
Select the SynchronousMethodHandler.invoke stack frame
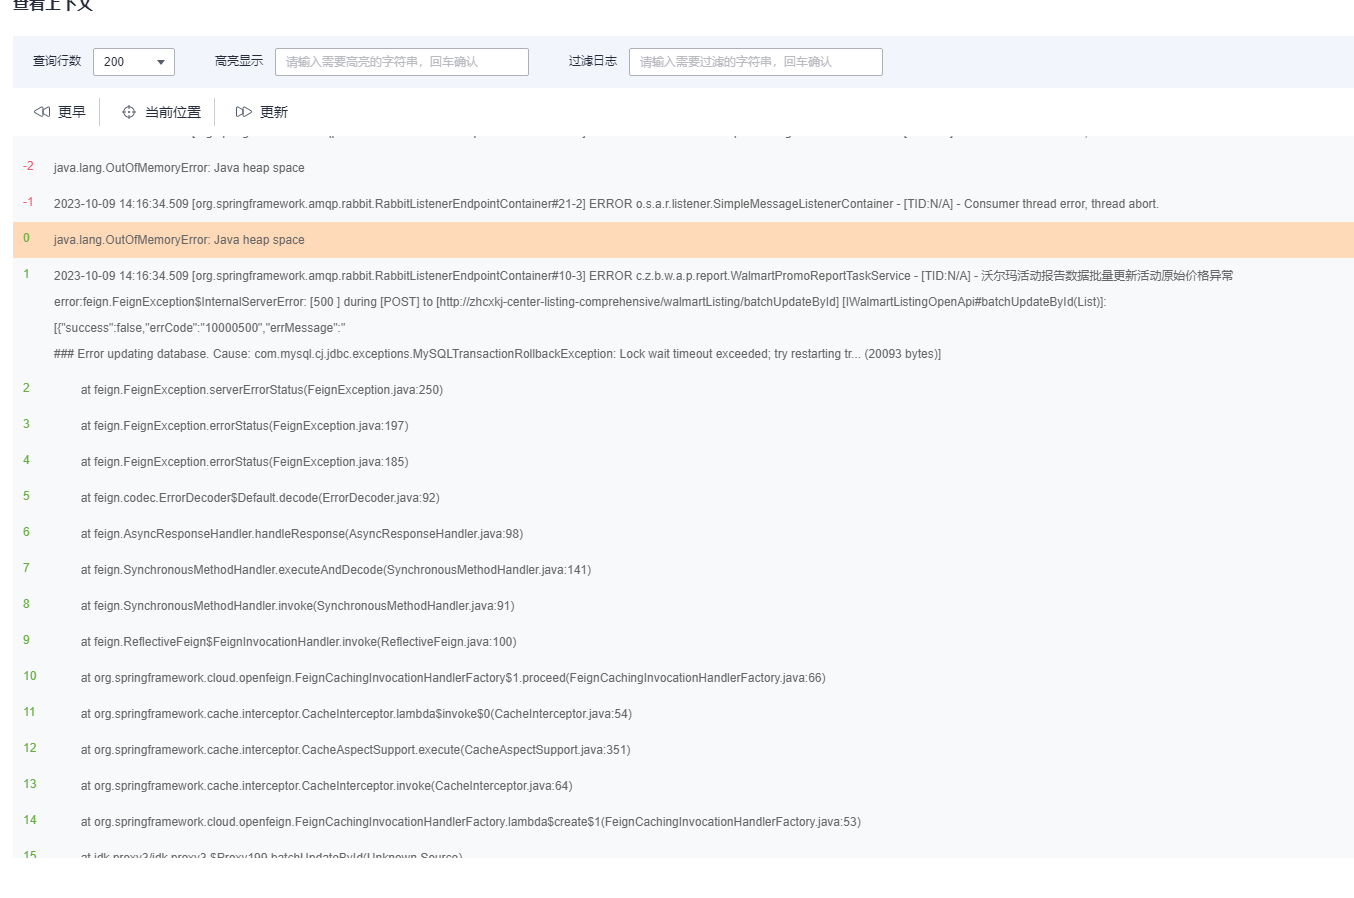coord(298,606)
